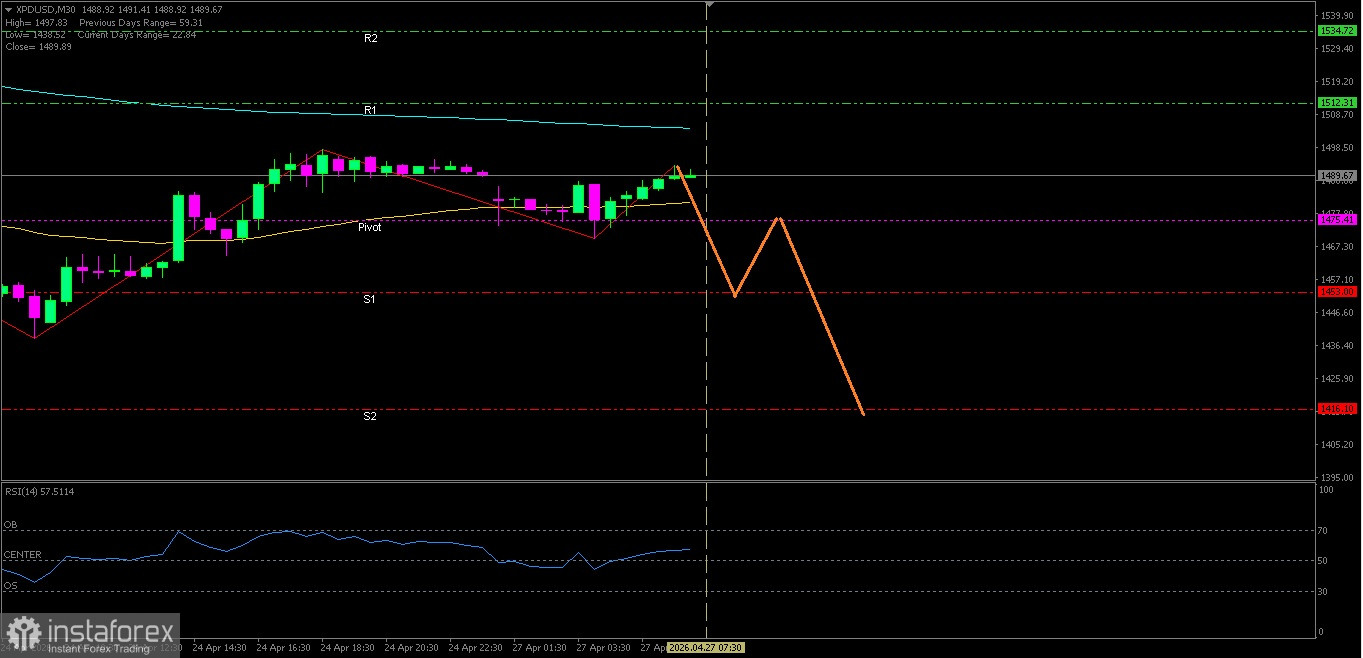This screenshot has height=658, width=1363.
Task: Select the RSI(14) indicator label
Action: (x=39, y=491)
